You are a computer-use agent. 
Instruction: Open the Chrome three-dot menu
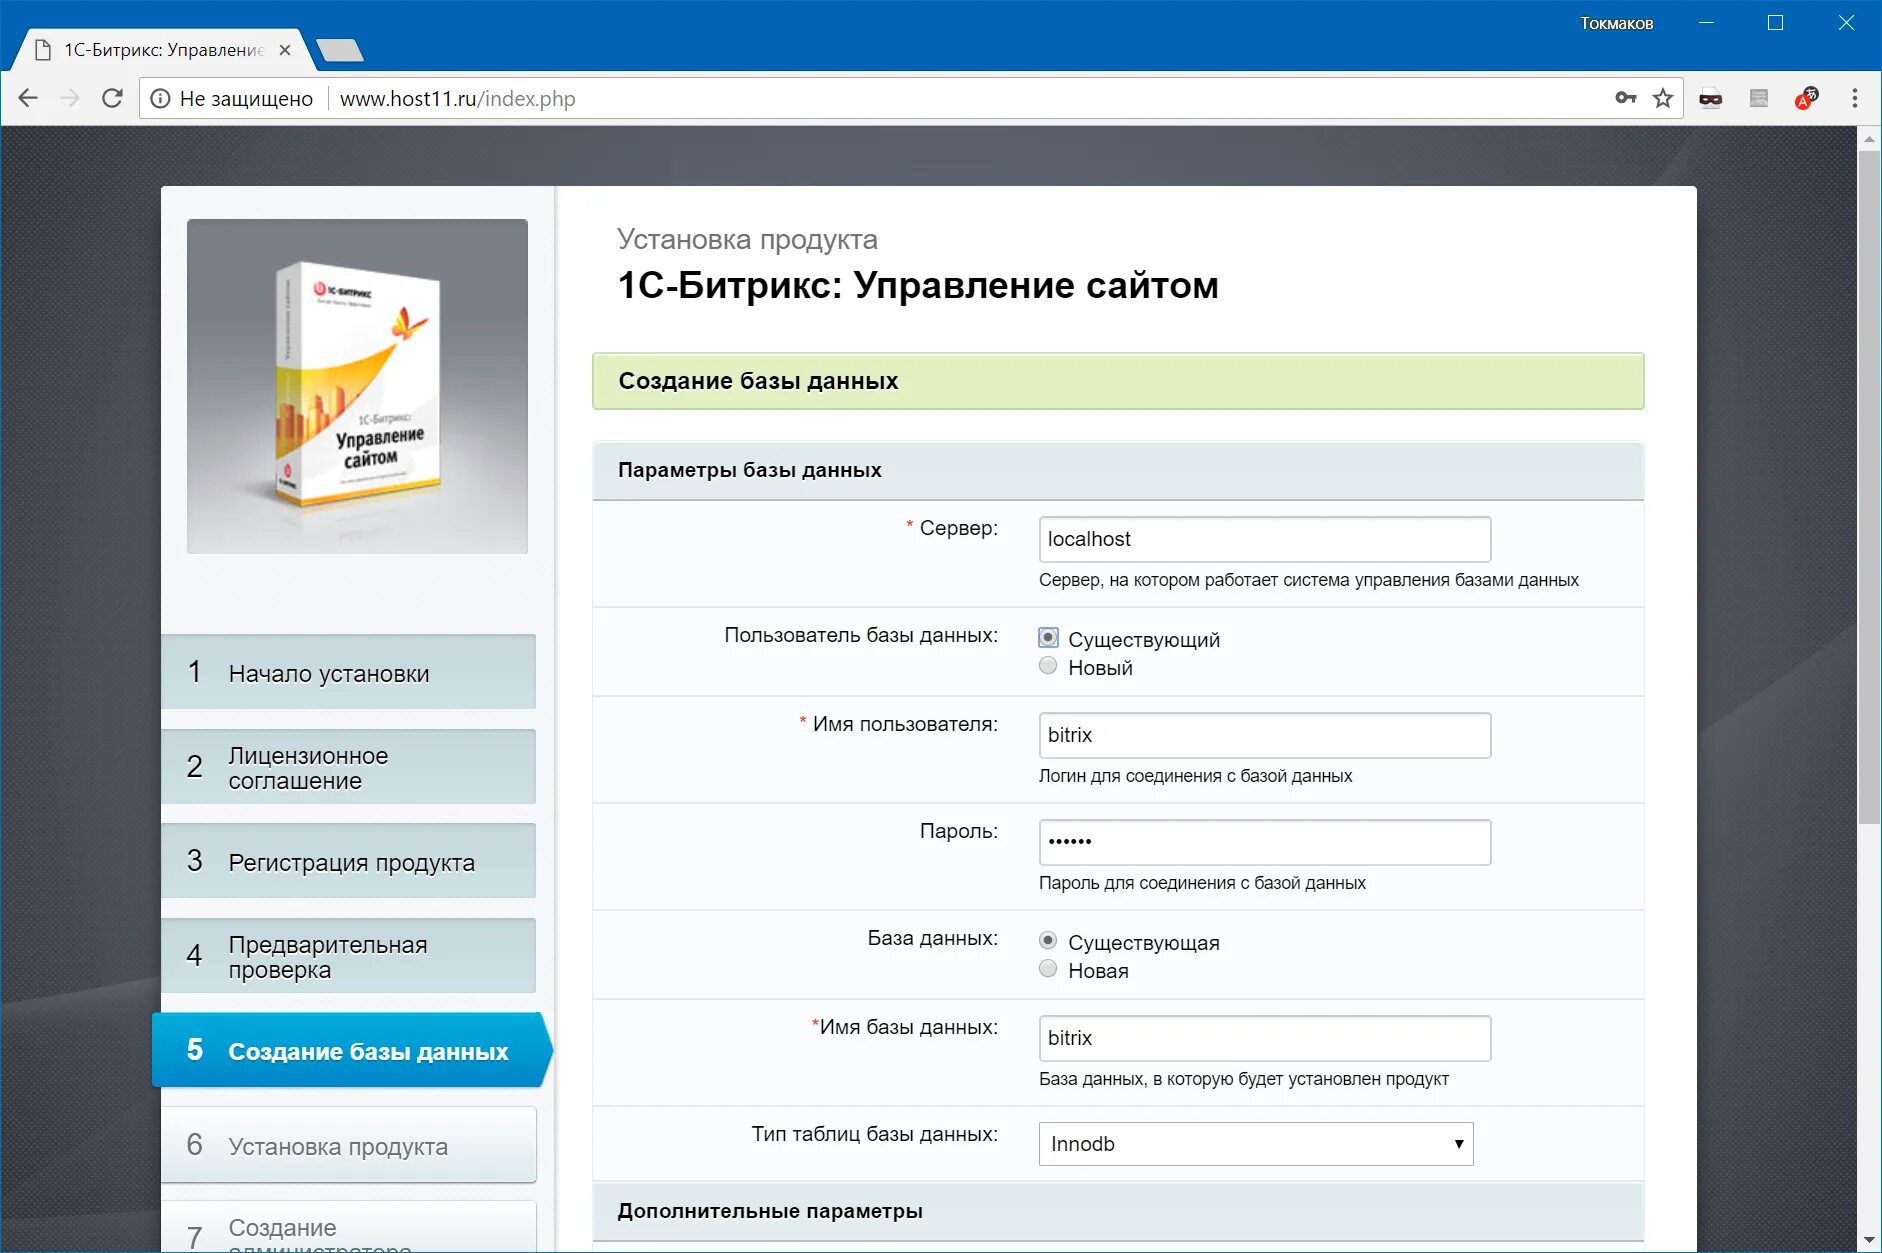tap(1855, 98)
